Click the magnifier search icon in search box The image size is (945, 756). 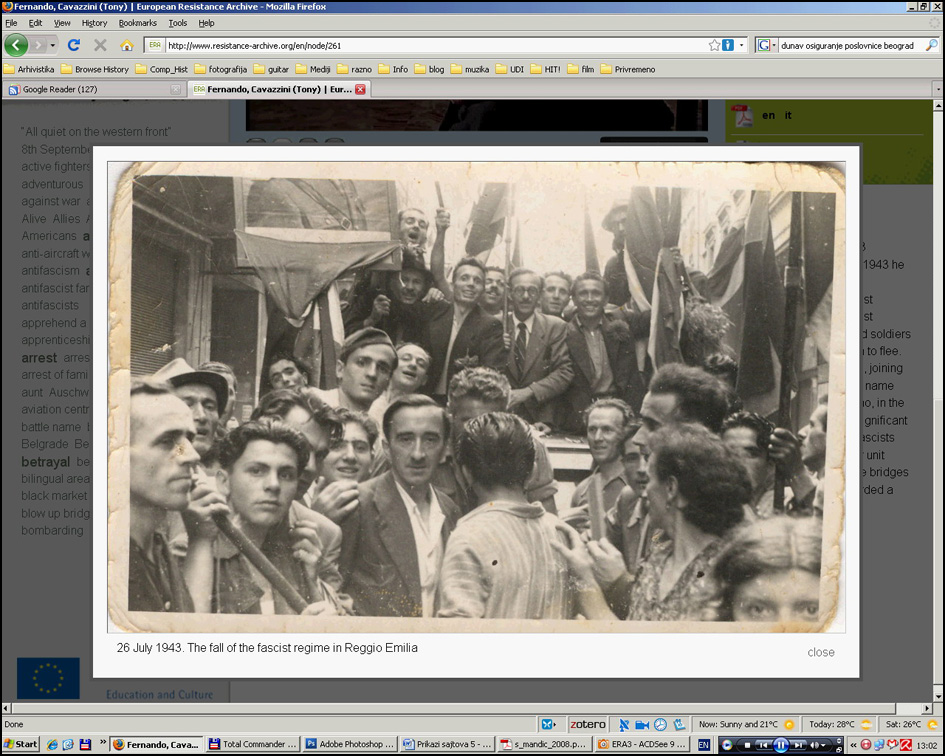point(931,45)
